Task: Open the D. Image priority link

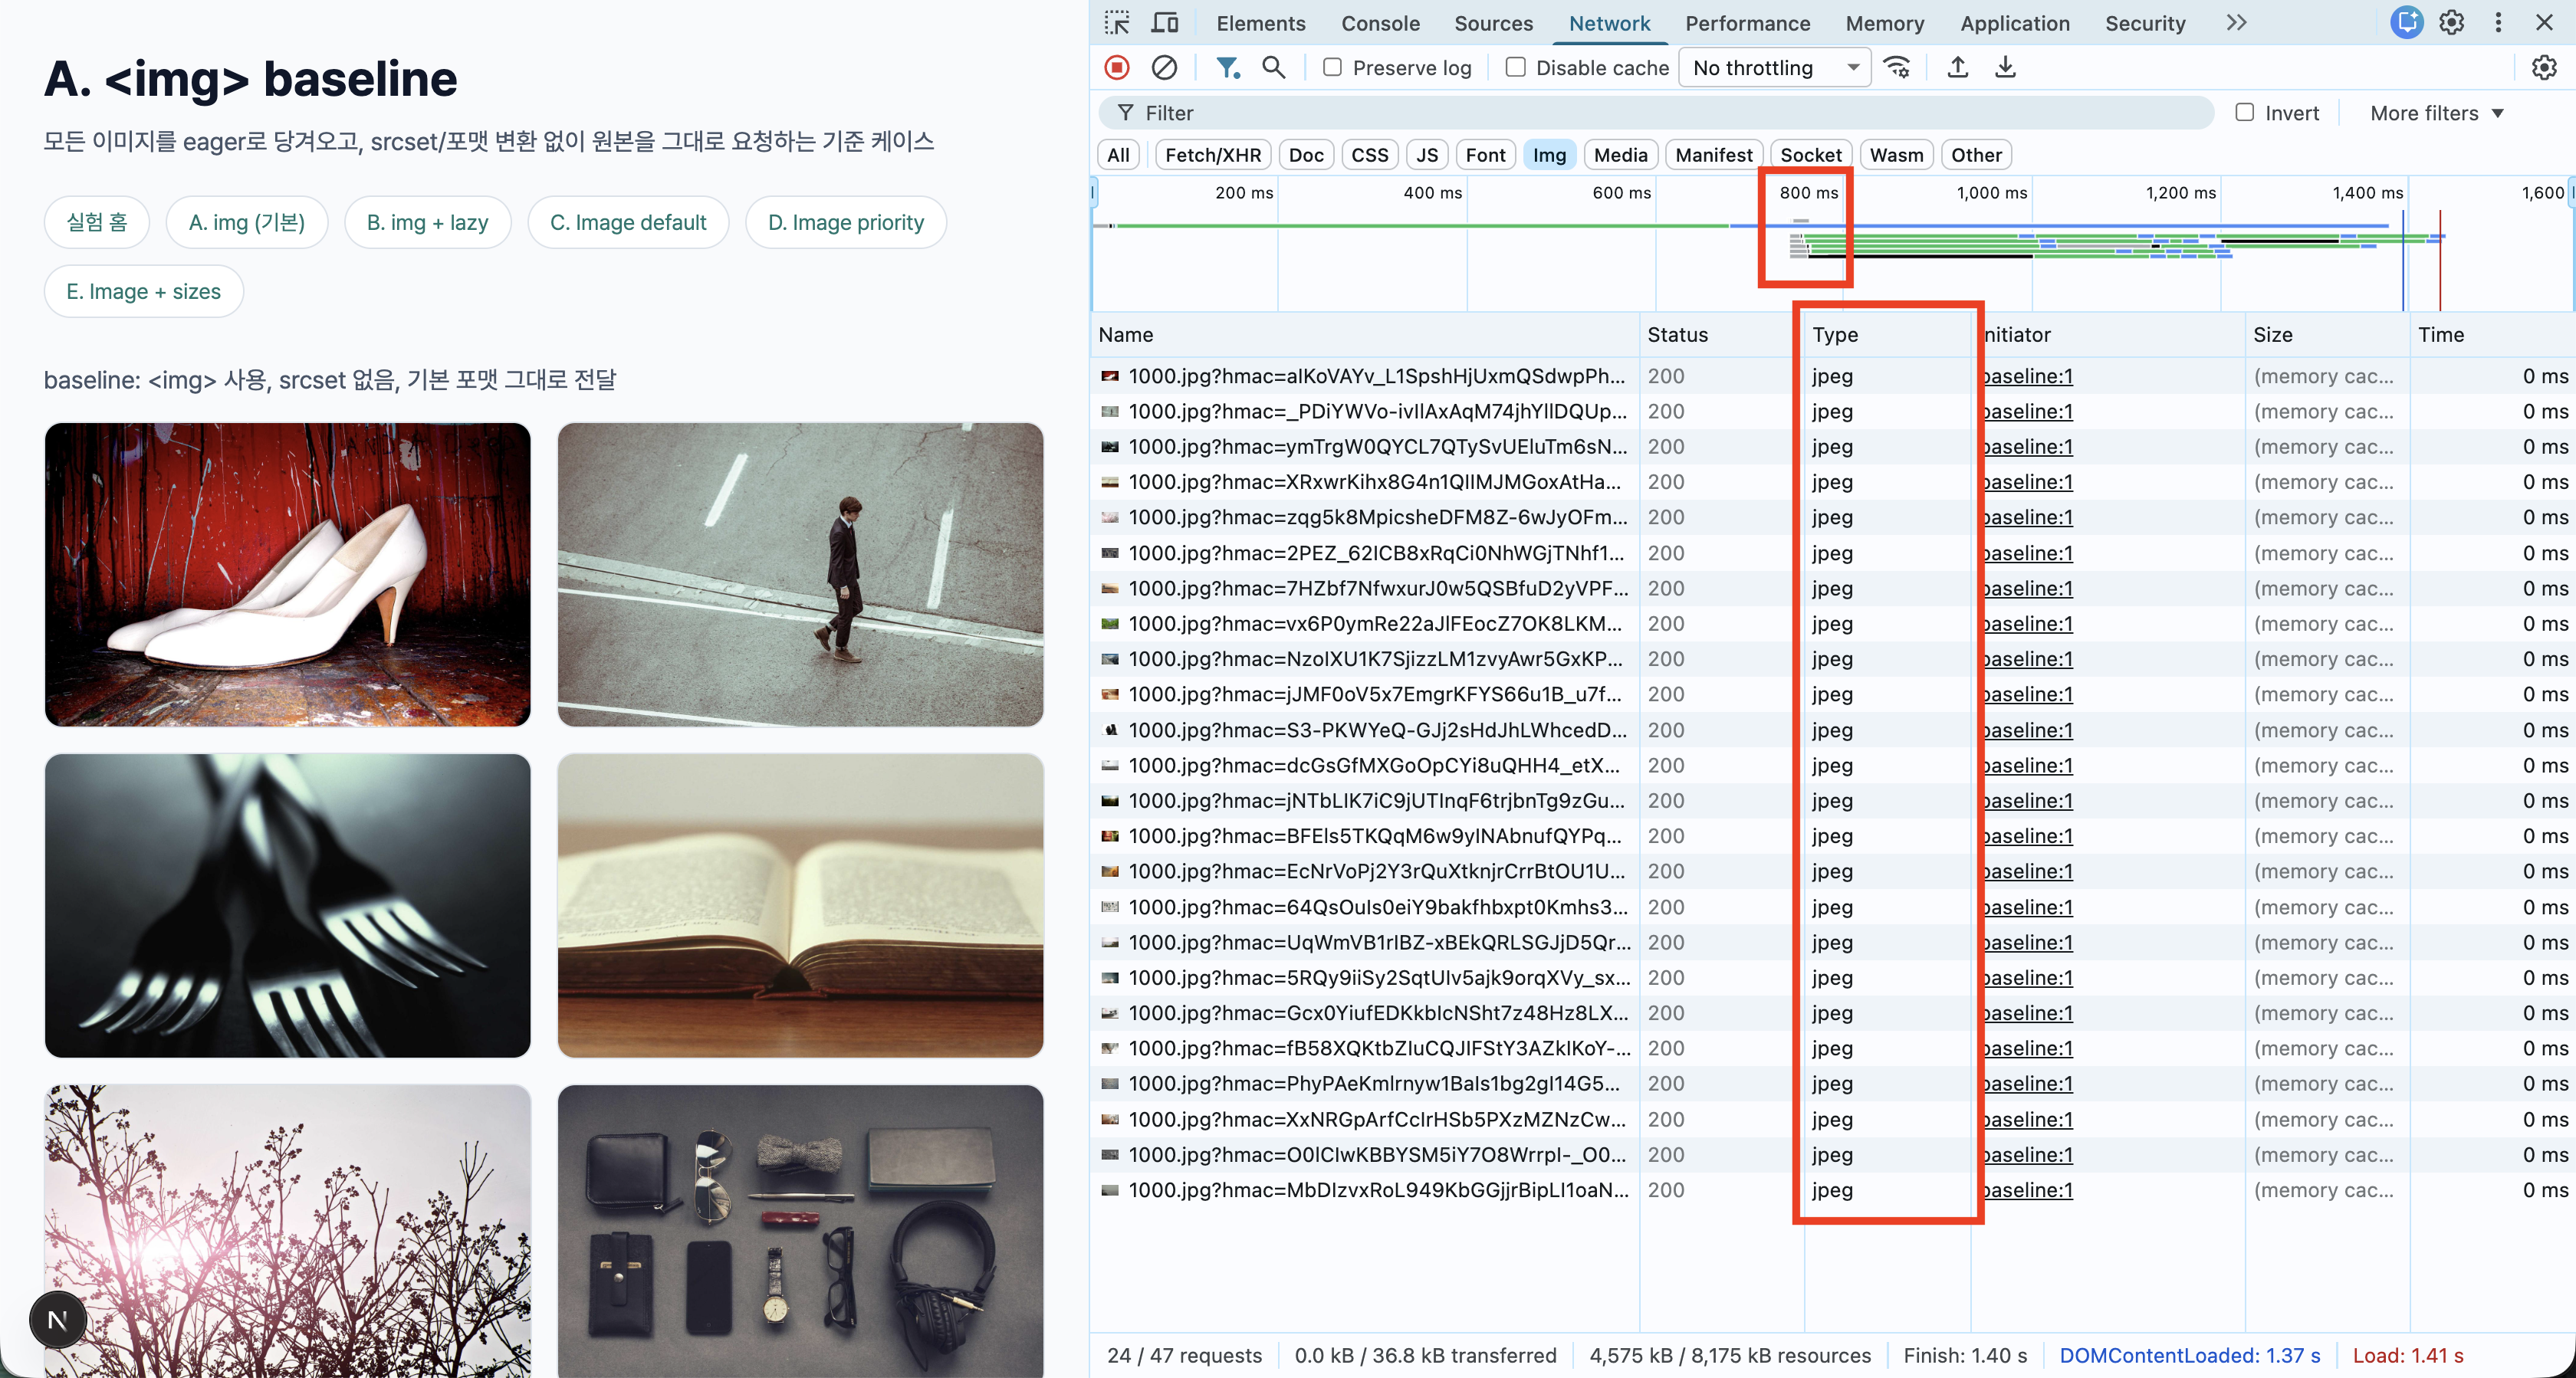Action: pyautogui.click(x=845, y=222)
